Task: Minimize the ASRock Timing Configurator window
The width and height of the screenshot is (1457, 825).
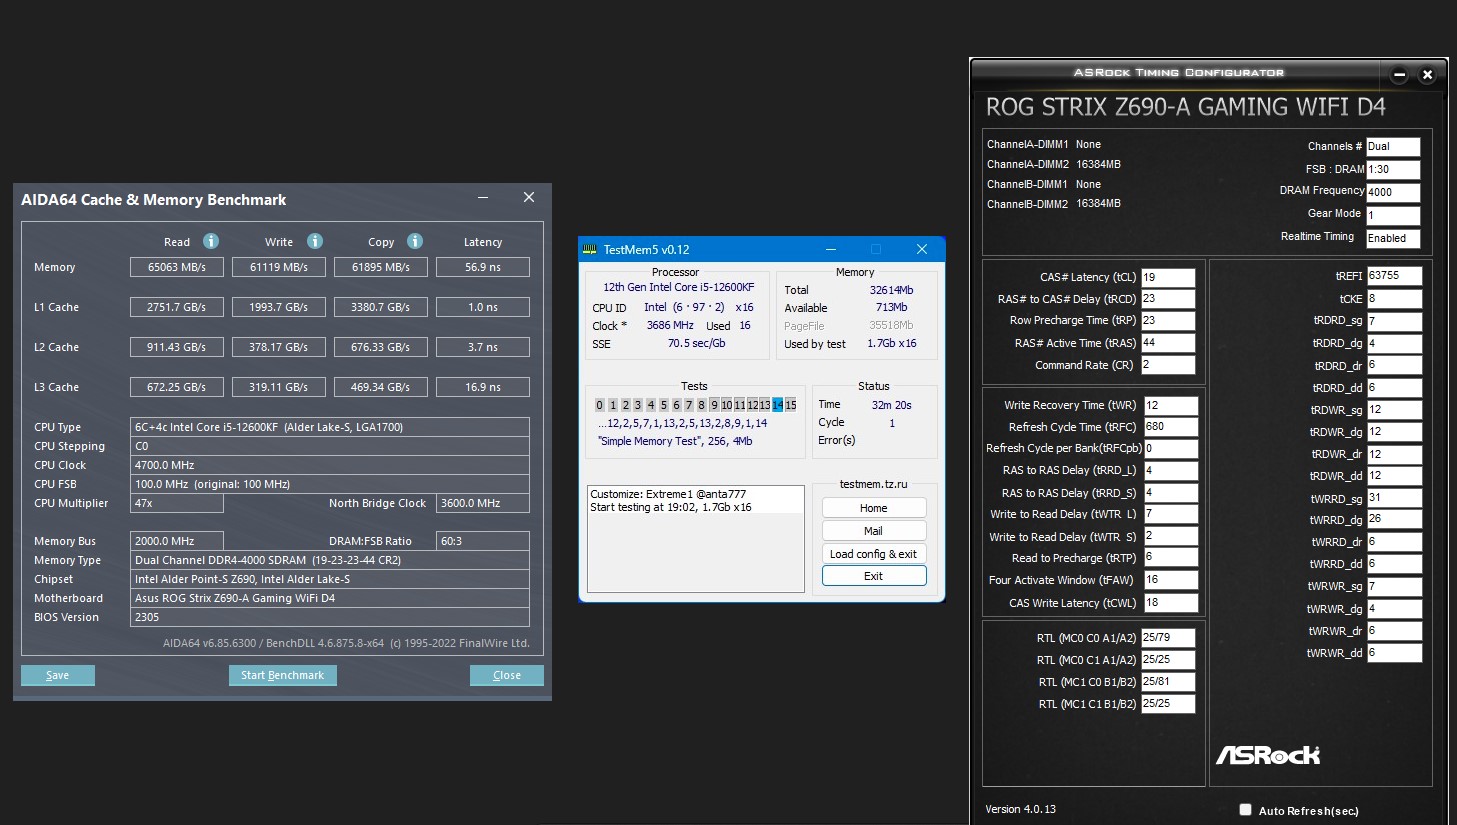Action: tap(1400, 75)
